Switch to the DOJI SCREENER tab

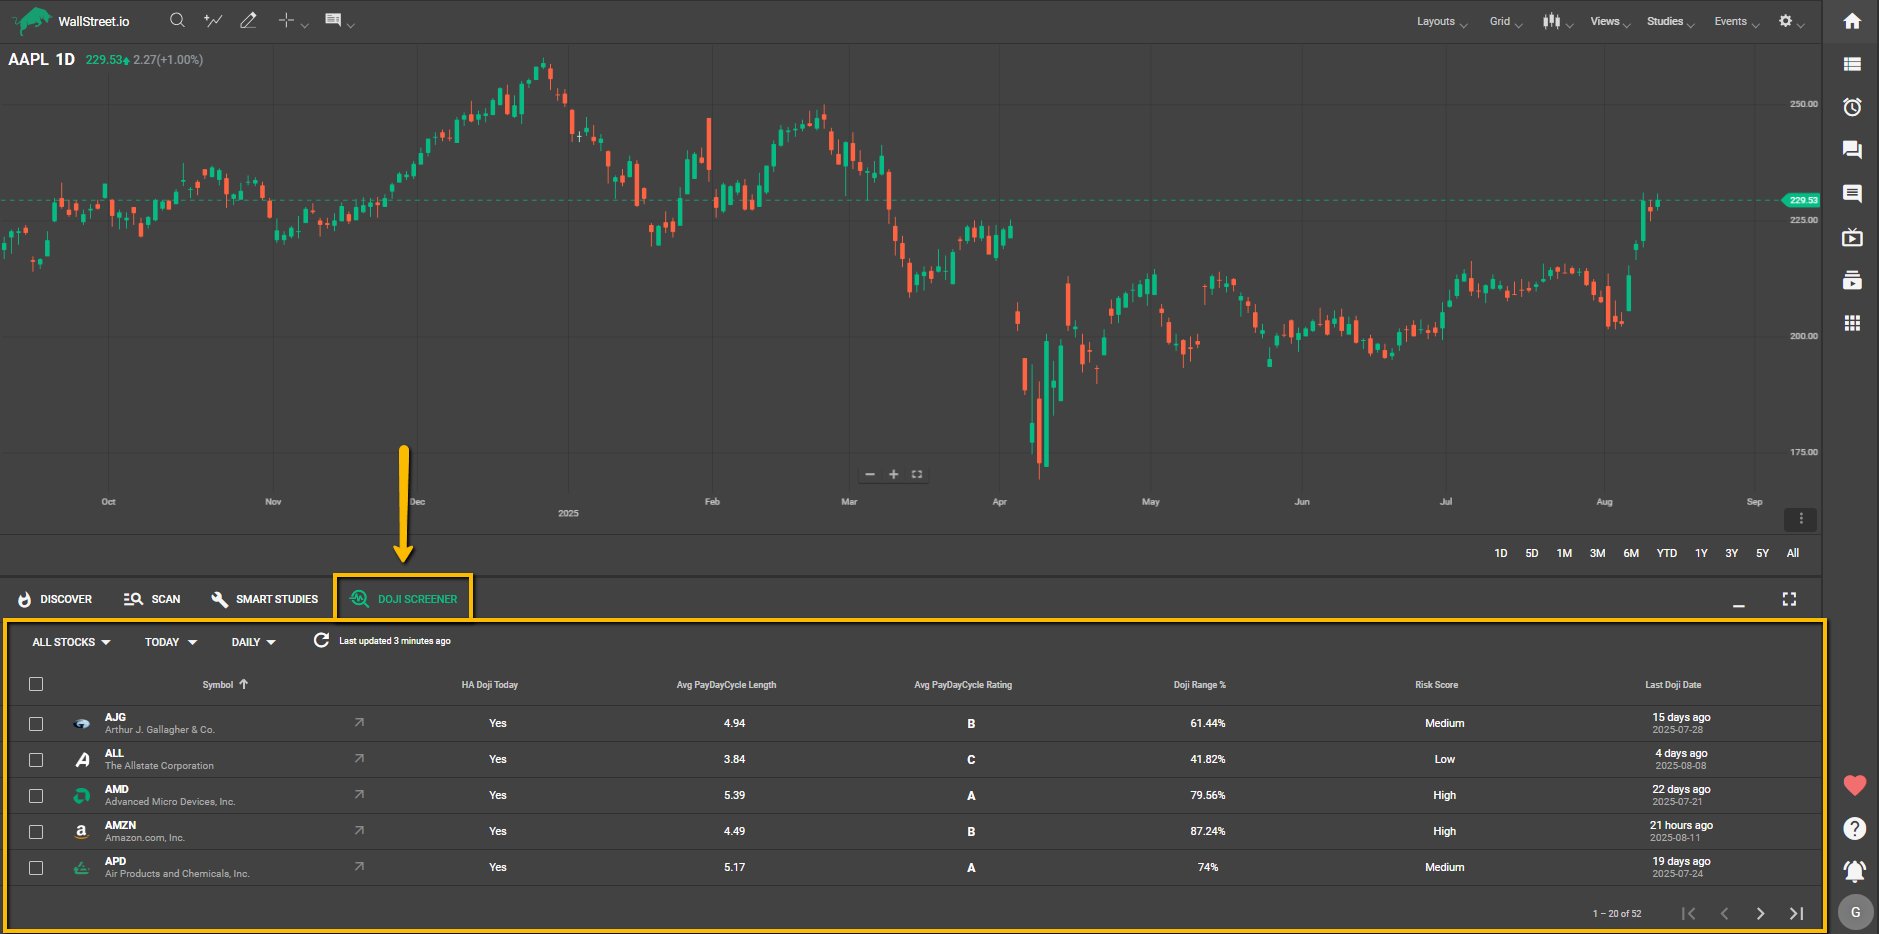[404, 599]
